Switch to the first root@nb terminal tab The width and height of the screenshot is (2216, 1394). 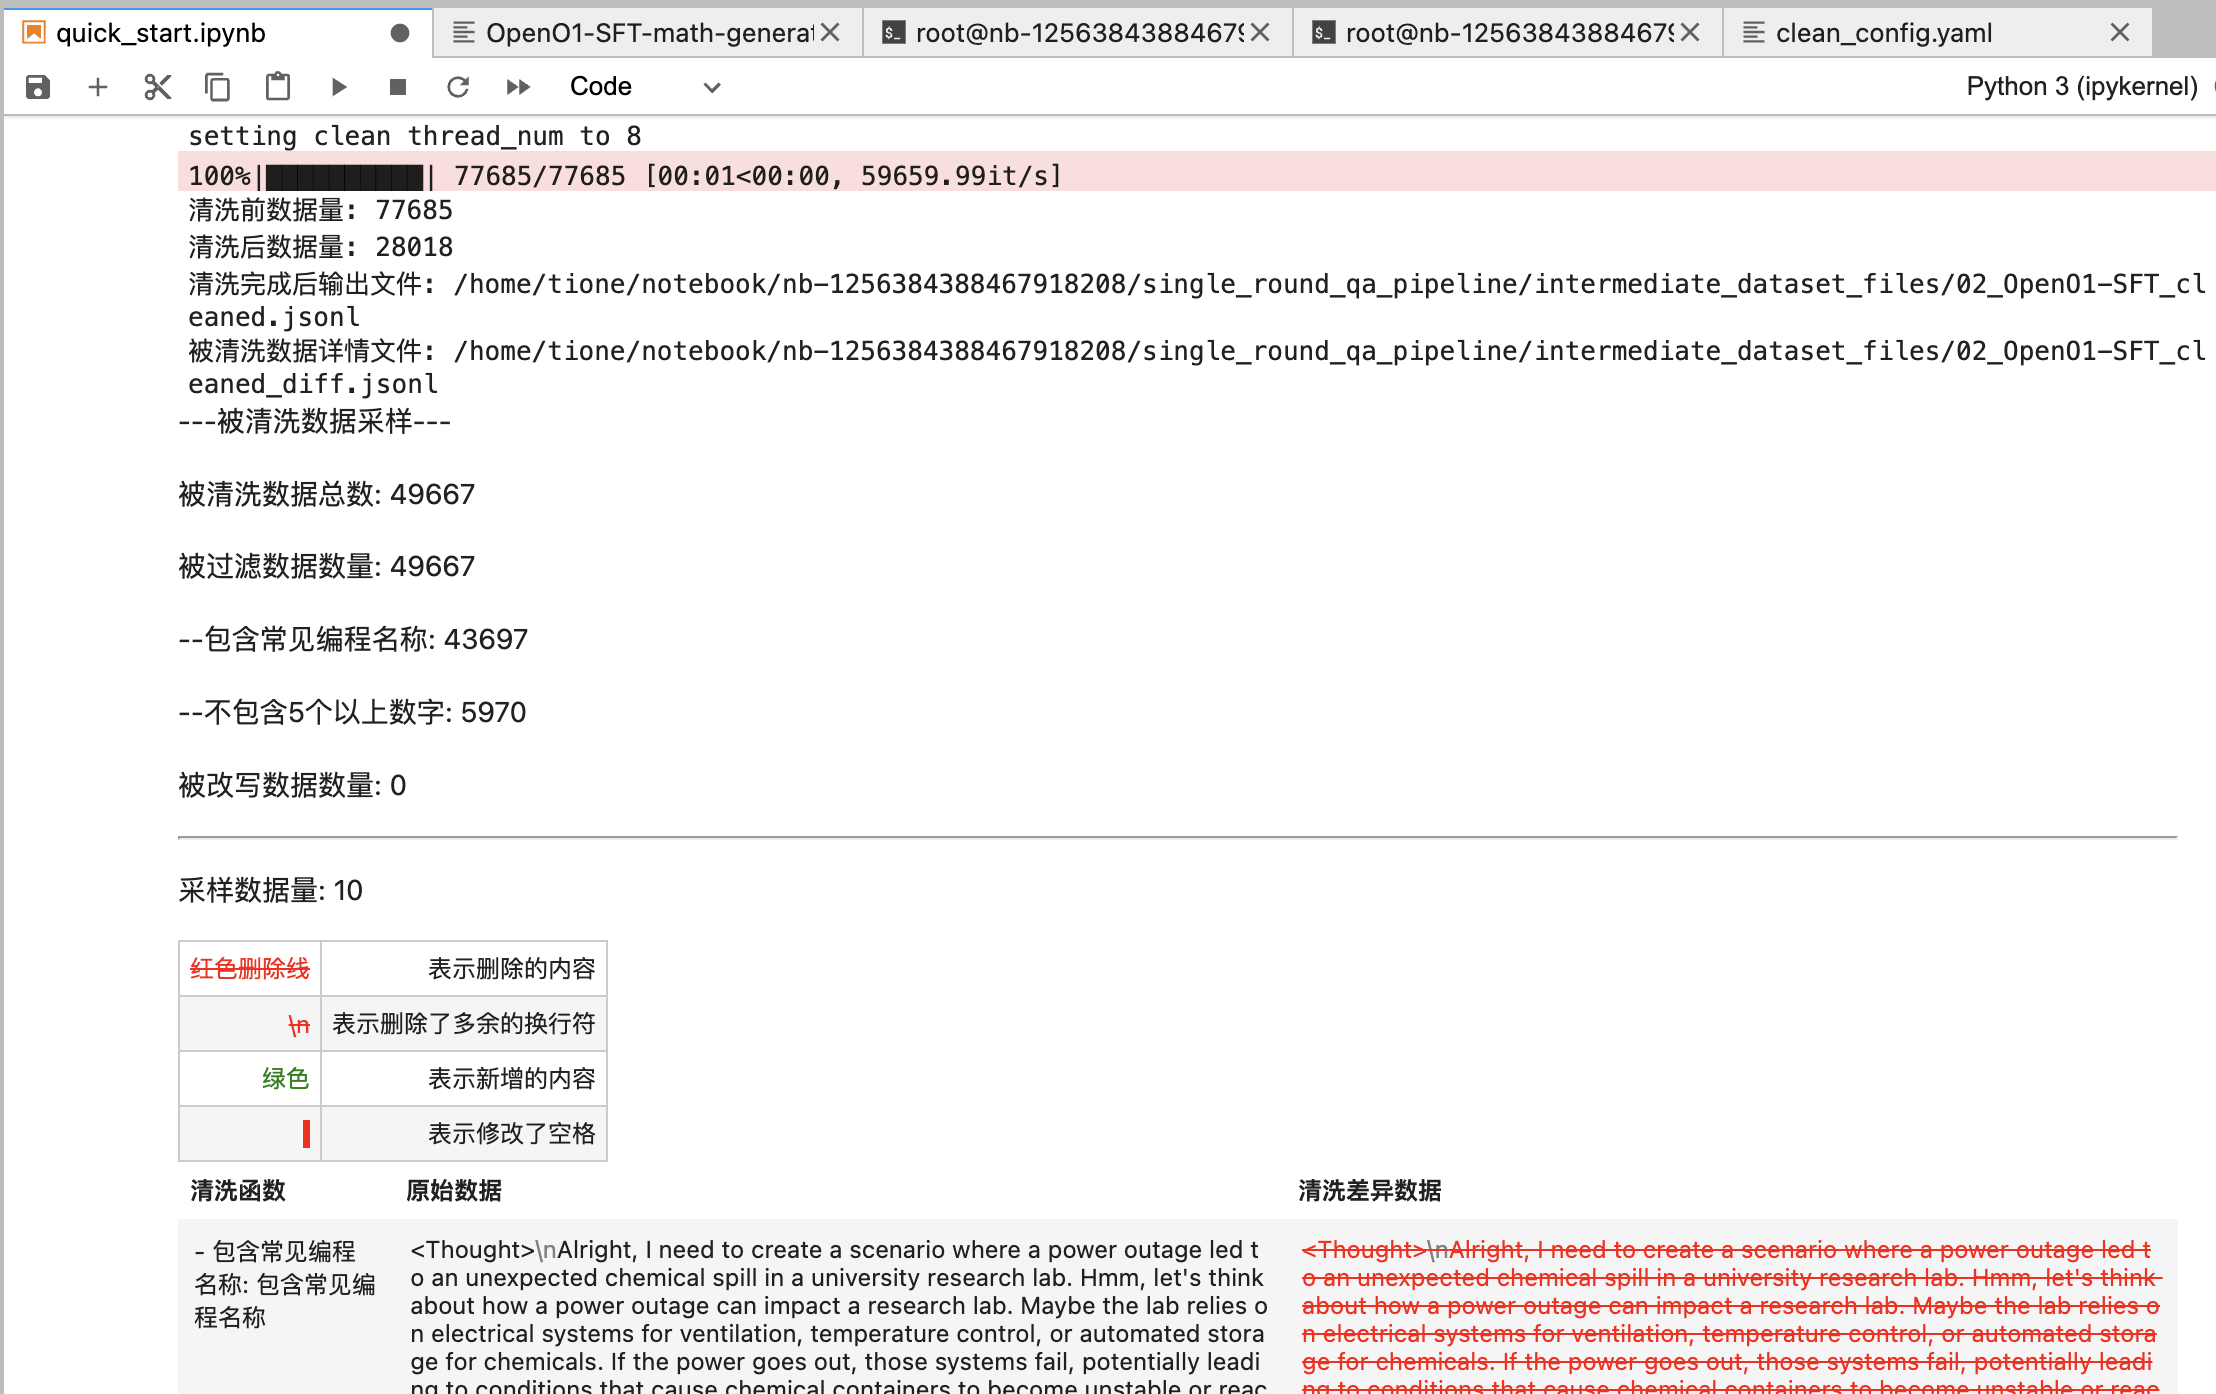[1078, 33]
